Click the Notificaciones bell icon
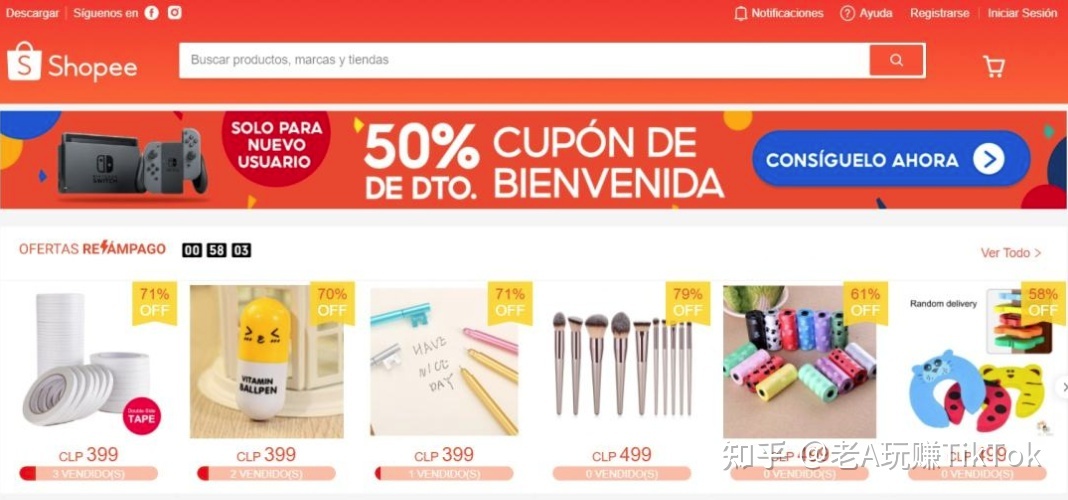 [x=740, y=14]
